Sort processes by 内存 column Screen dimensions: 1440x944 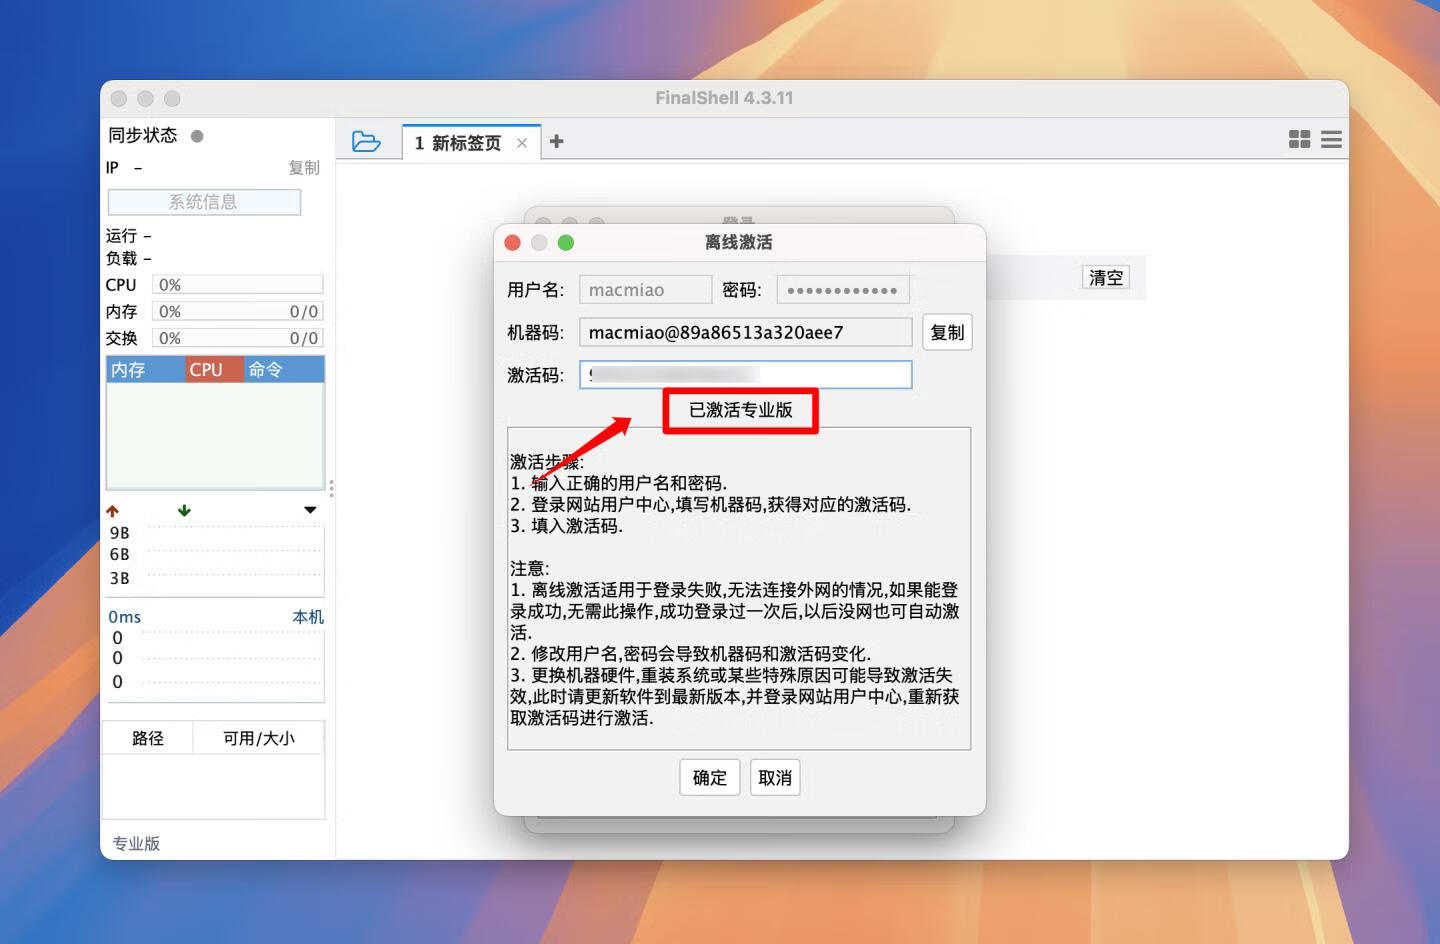coord(145,370)
